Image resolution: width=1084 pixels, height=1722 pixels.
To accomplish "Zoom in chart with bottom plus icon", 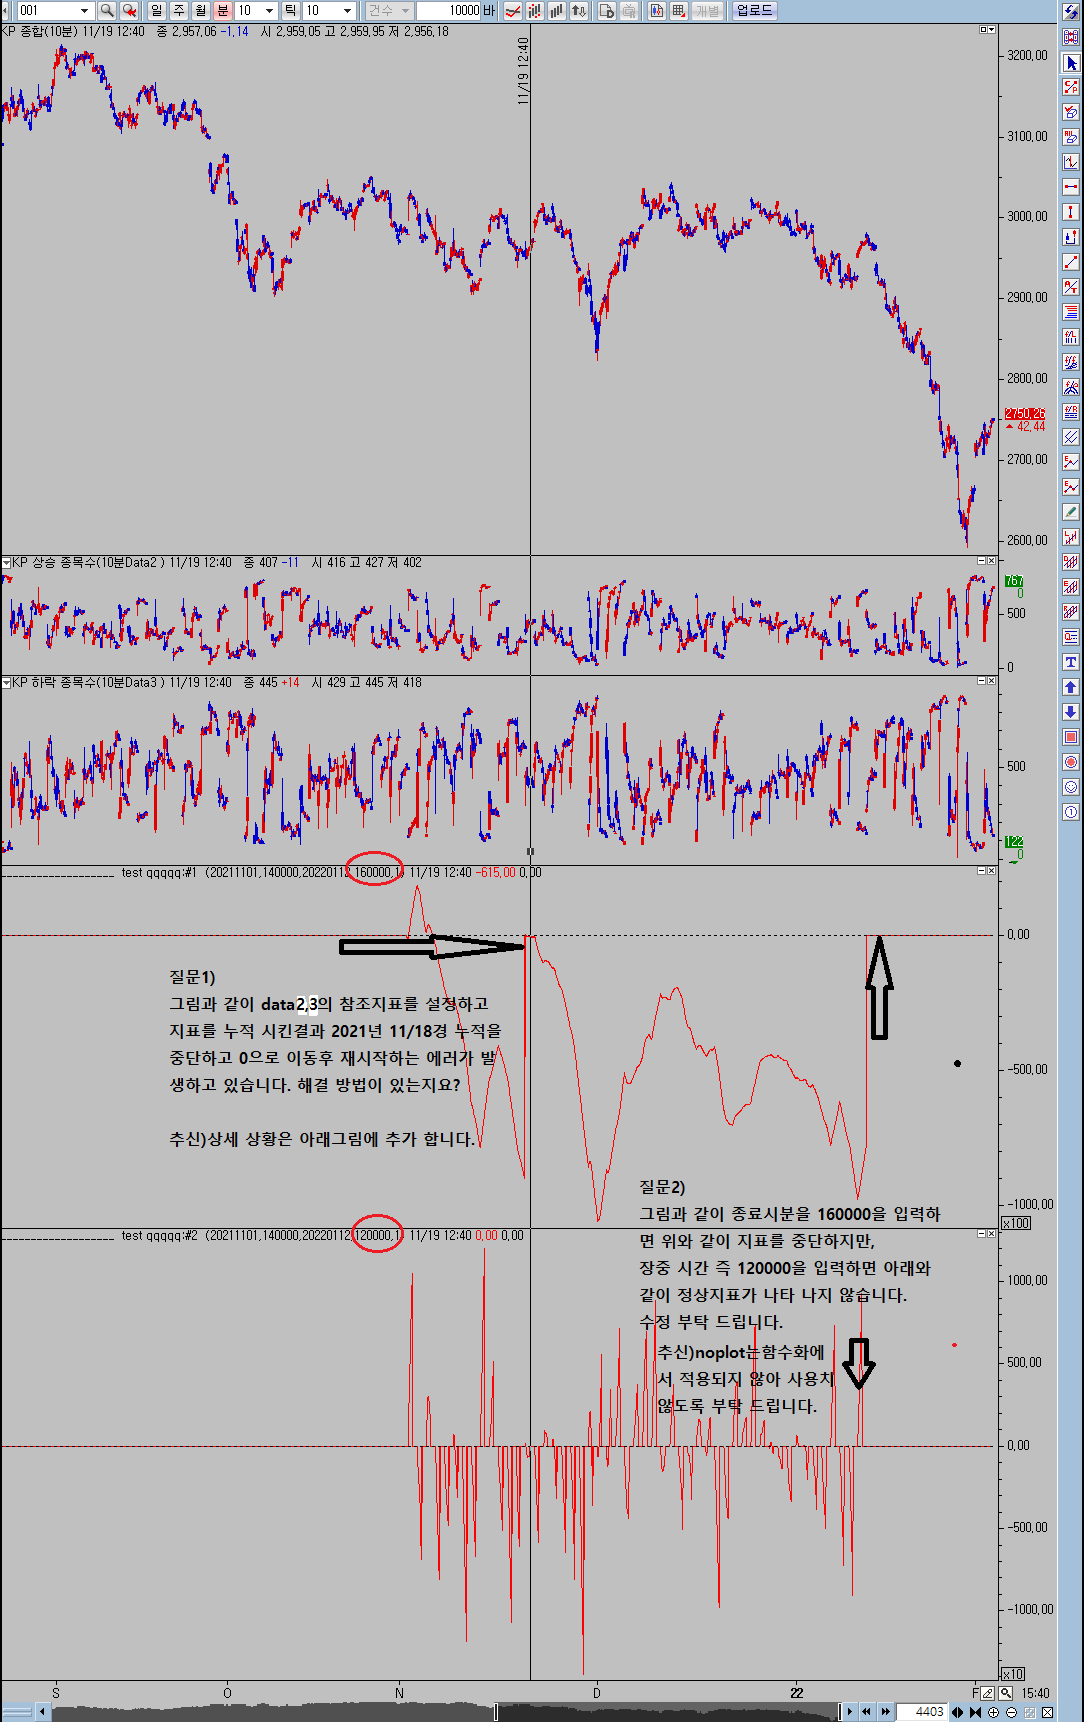I will 993,1712.
